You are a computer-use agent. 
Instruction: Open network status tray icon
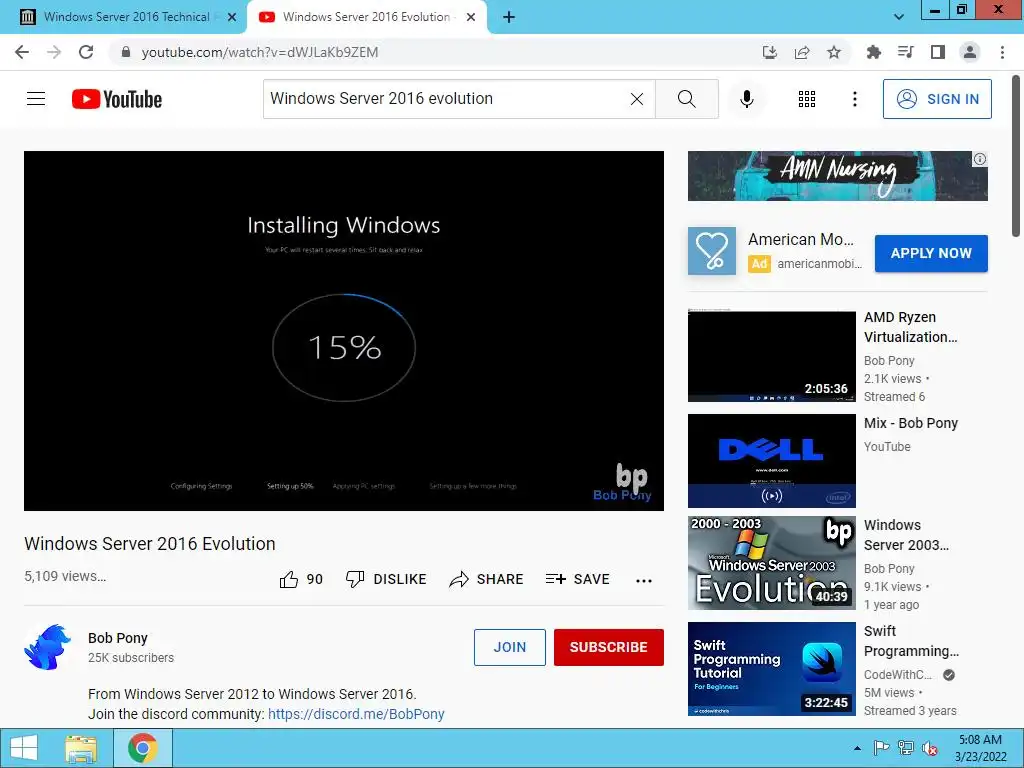(906, 748)
